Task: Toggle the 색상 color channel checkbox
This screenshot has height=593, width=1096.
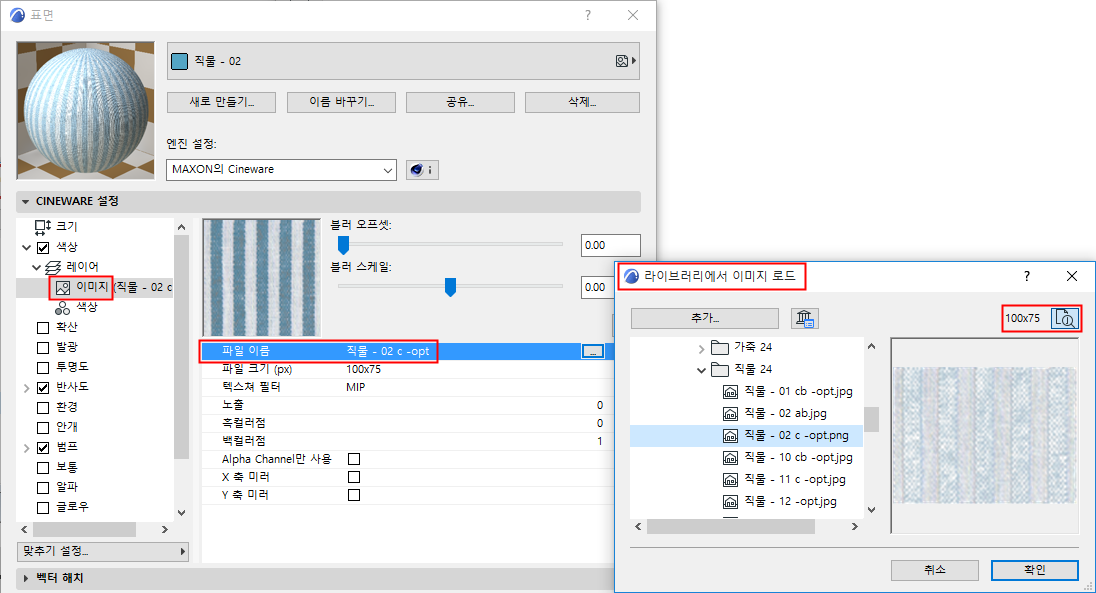Action: pyautogui.click(x=43, y=248)
